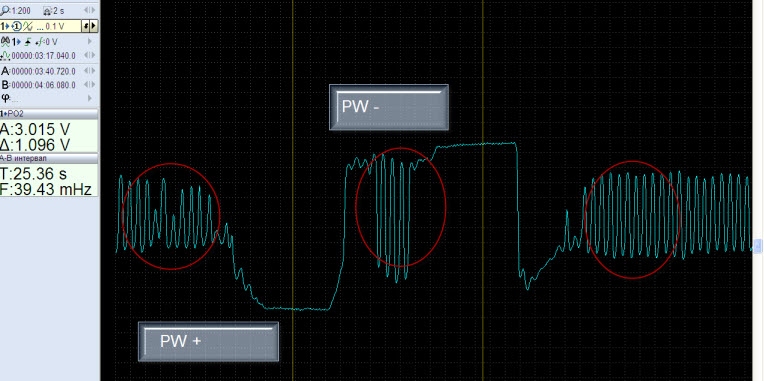The width and height of the screenshot is (764, 381).
Task: Select the A-B интервал header
Action: 49,158
